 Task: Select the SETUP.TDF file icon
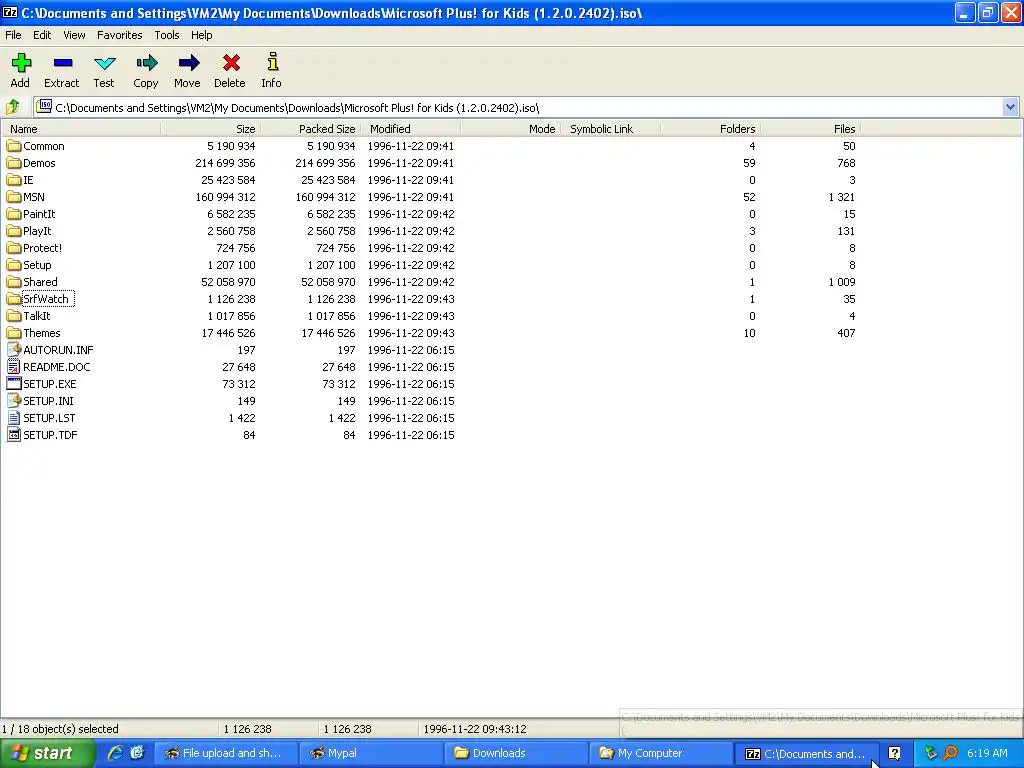click(x=14, y=434)
